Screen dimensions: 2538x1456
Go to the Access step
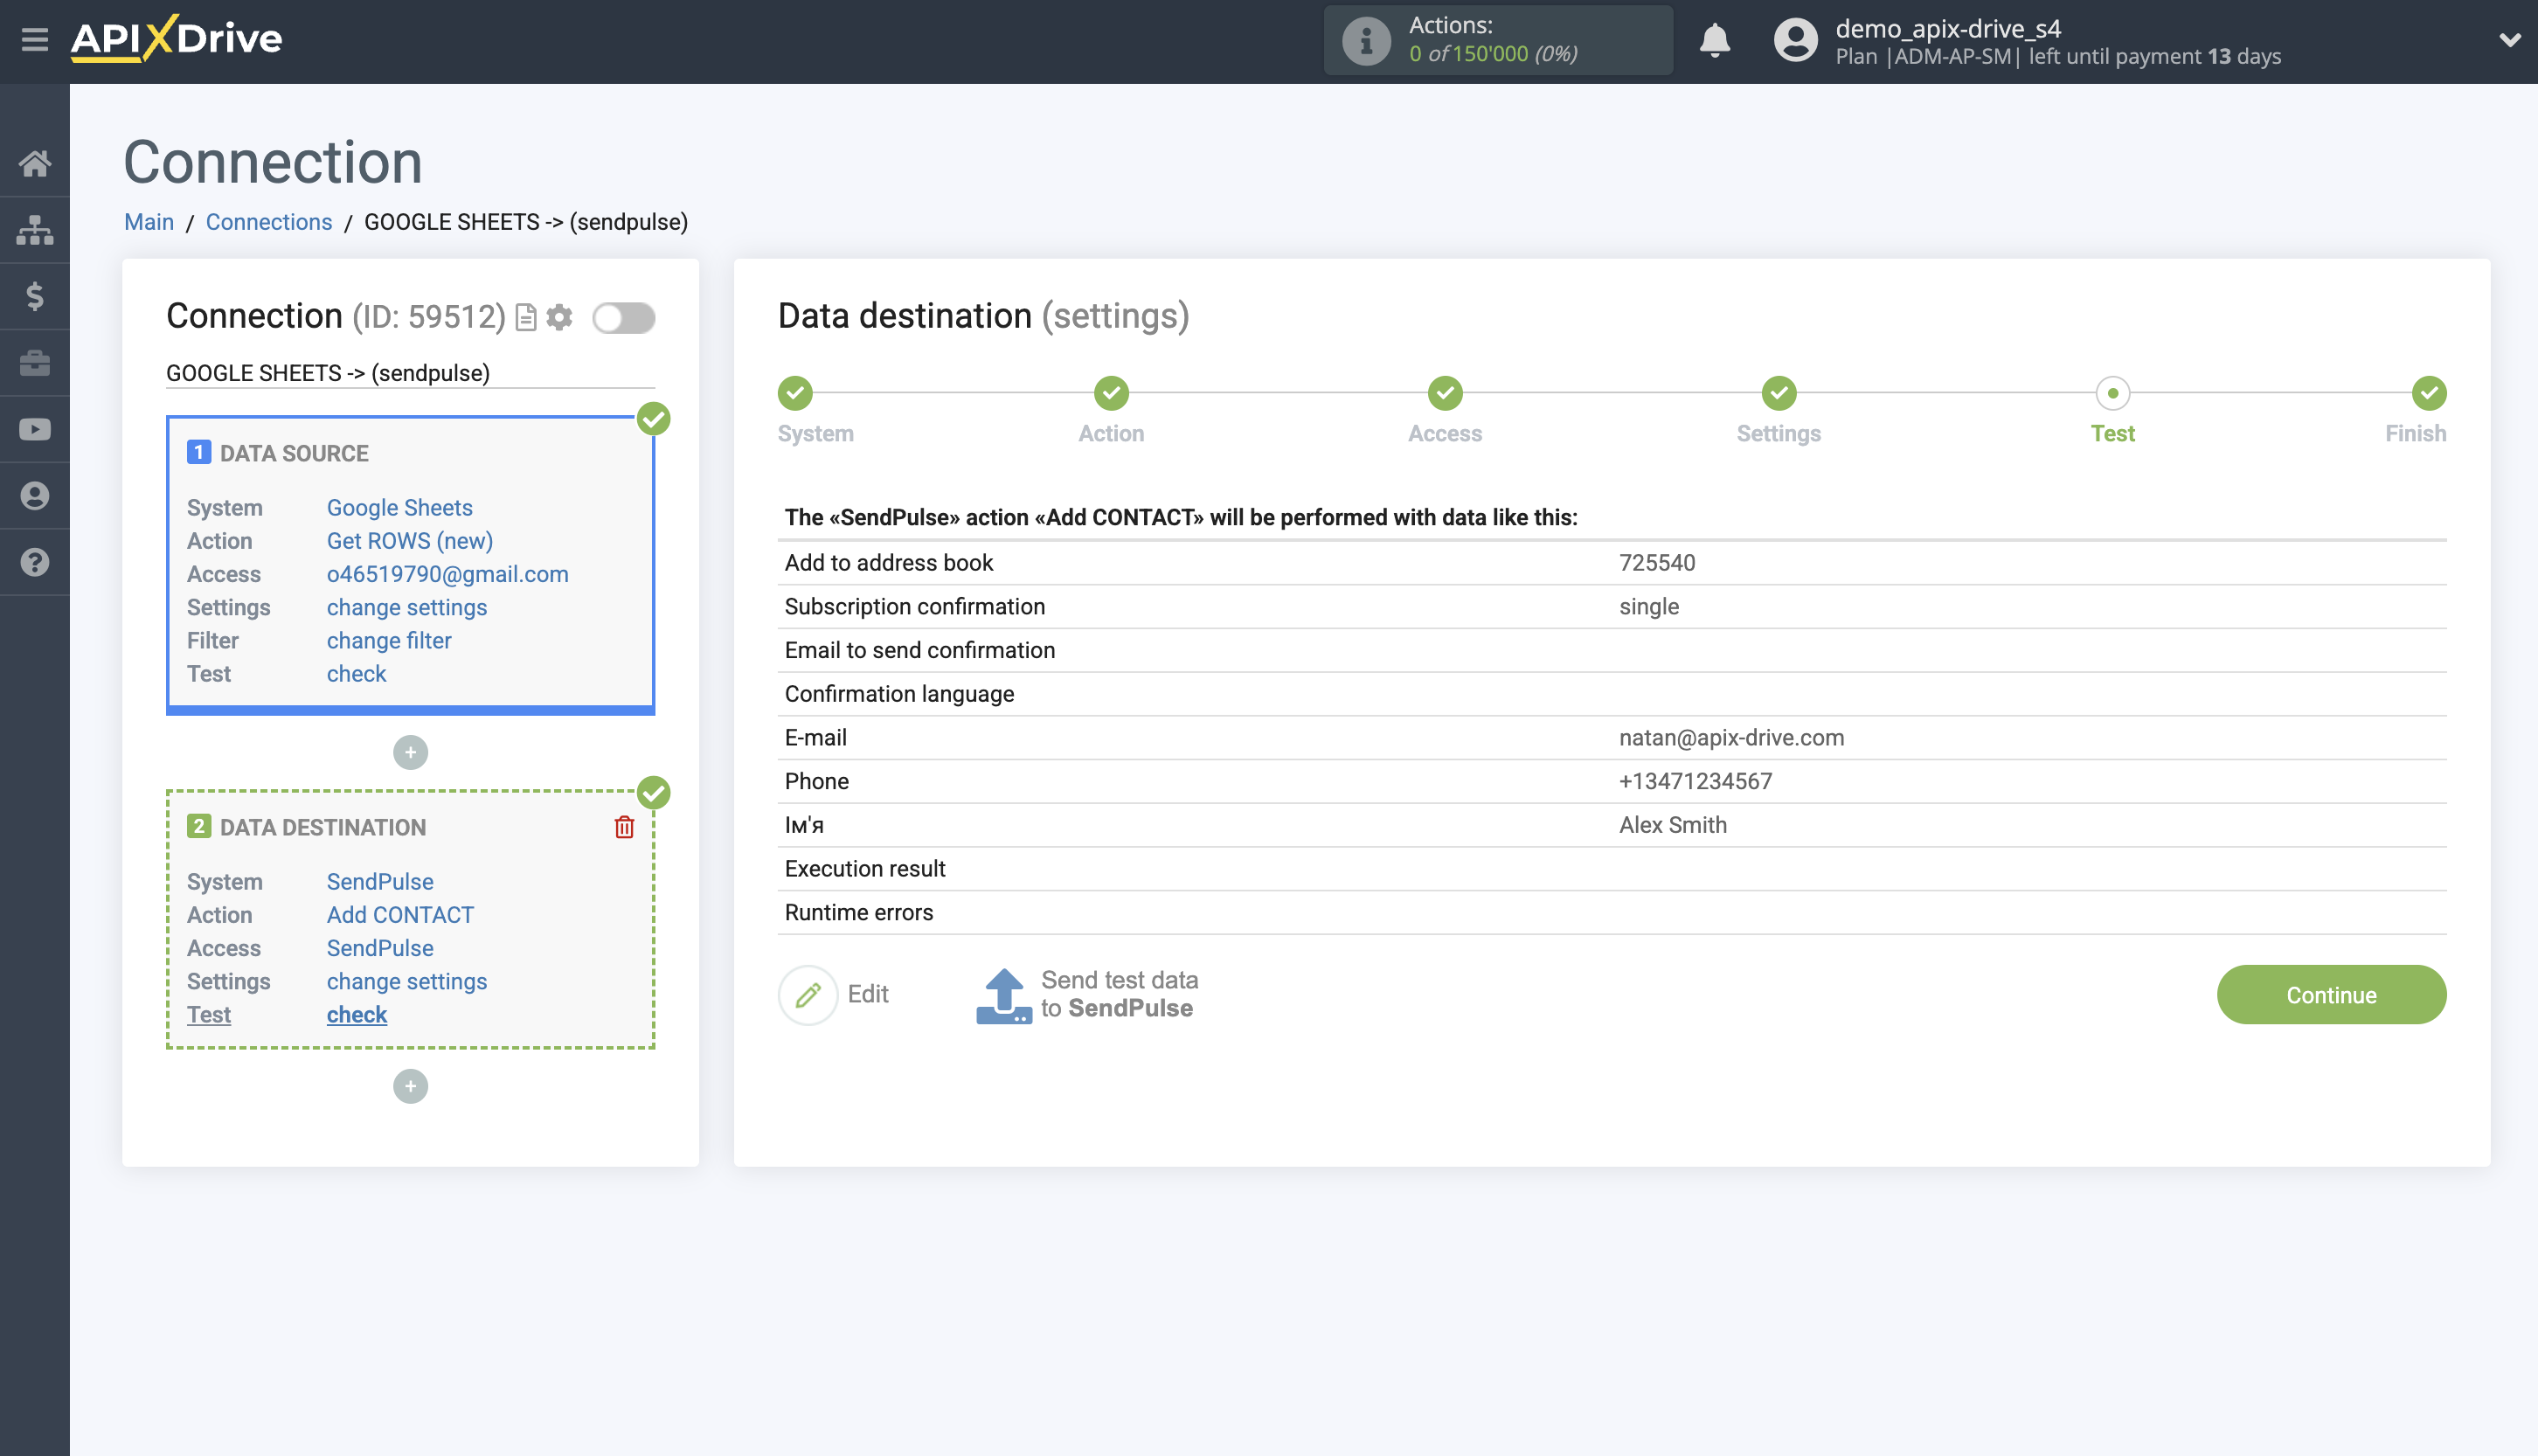tap(1446, 394)
